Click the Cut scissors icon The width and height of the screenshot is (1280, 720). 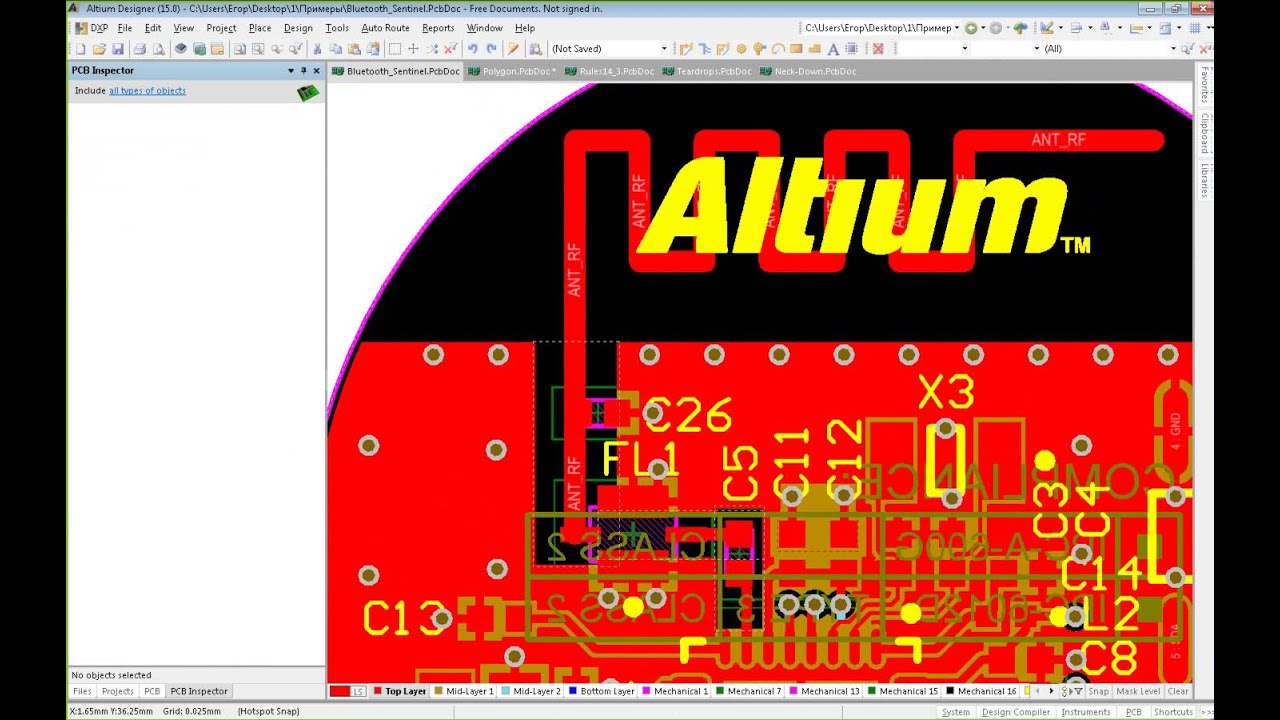point(317,48)
